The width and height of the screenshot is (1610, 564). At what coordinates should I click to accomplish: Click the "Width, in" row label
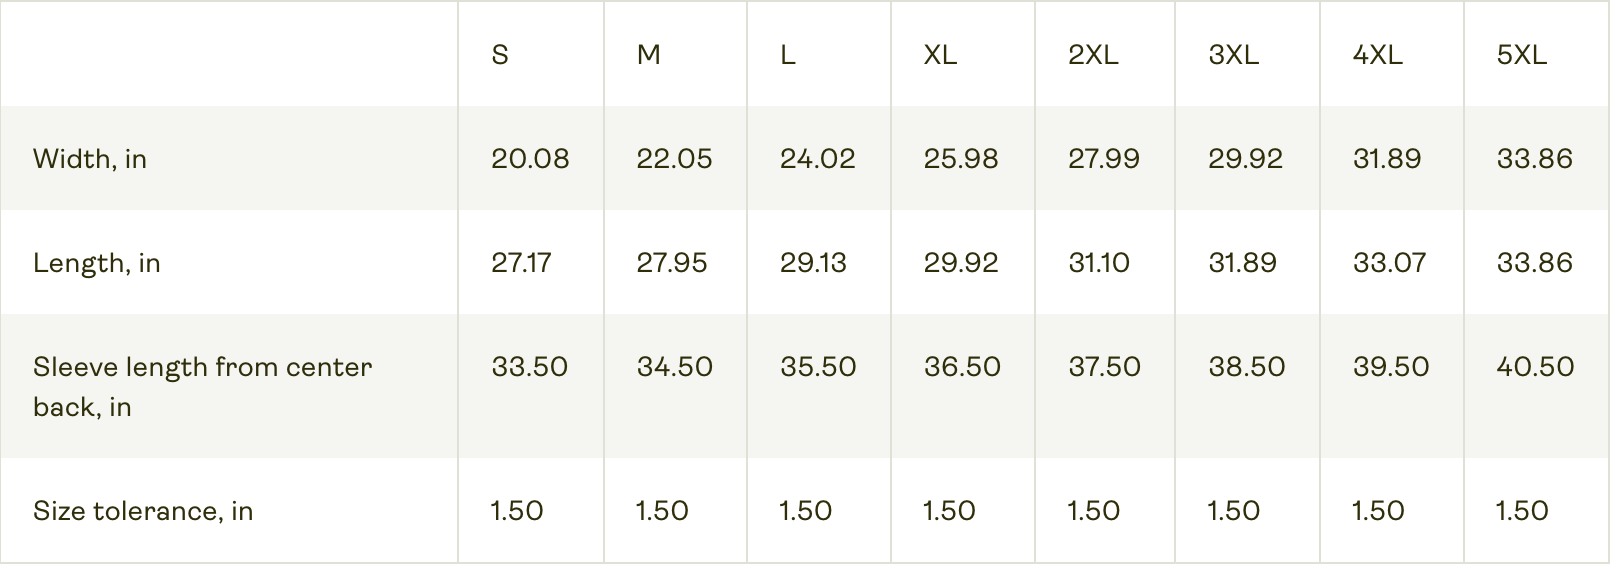point(90,159)
